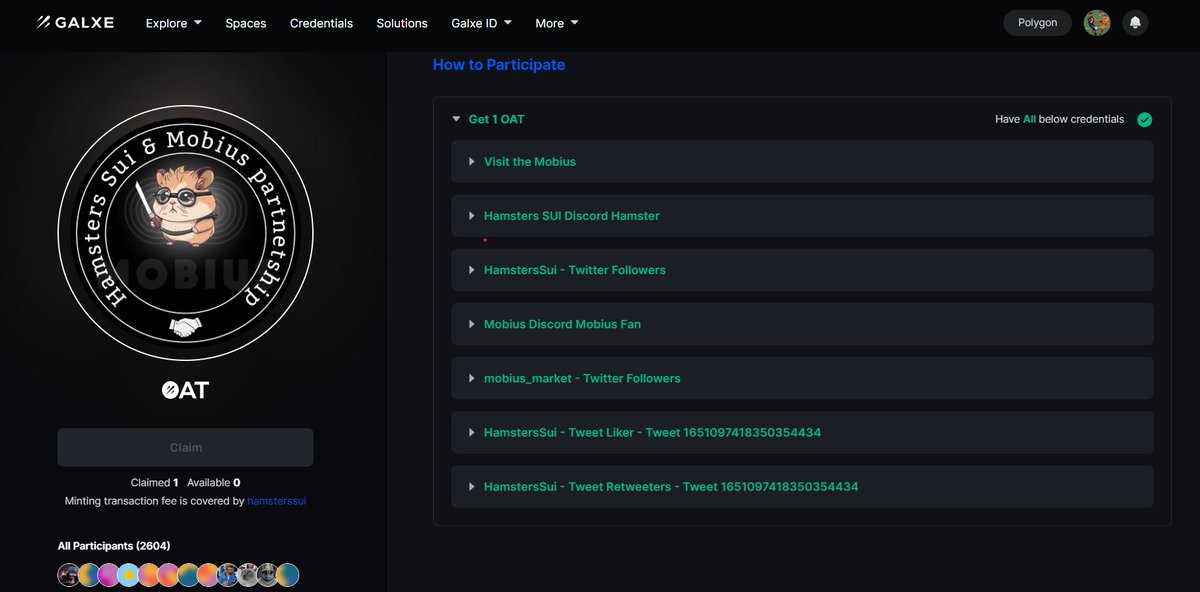Image resolution: width=1200 pixels, height=592 pixels.
Task: Open the user profile avatar
Action: 1097,23
